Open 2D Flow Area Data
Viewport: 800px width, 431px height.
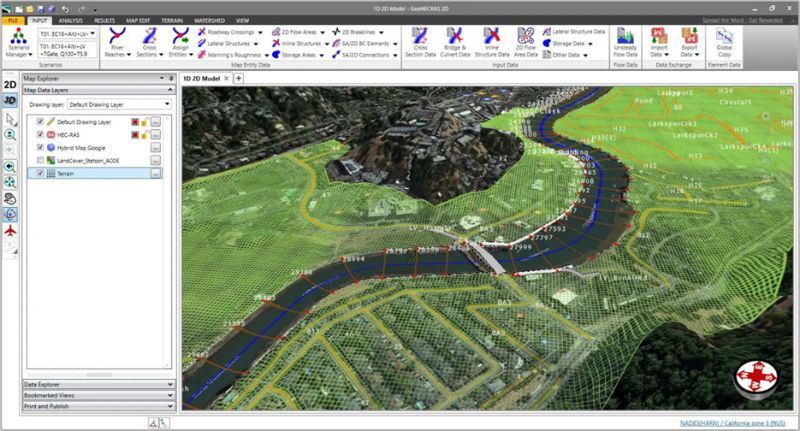click(526, 43)
